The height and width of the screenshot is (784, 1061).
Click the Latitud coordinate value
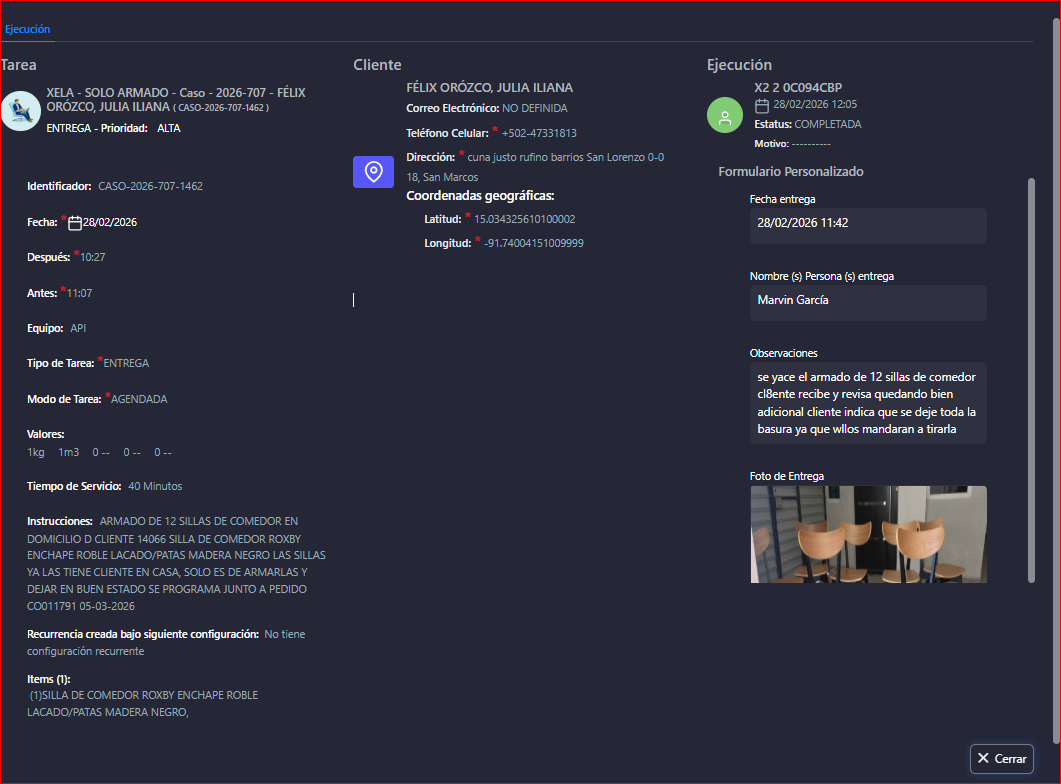(524, 219)
